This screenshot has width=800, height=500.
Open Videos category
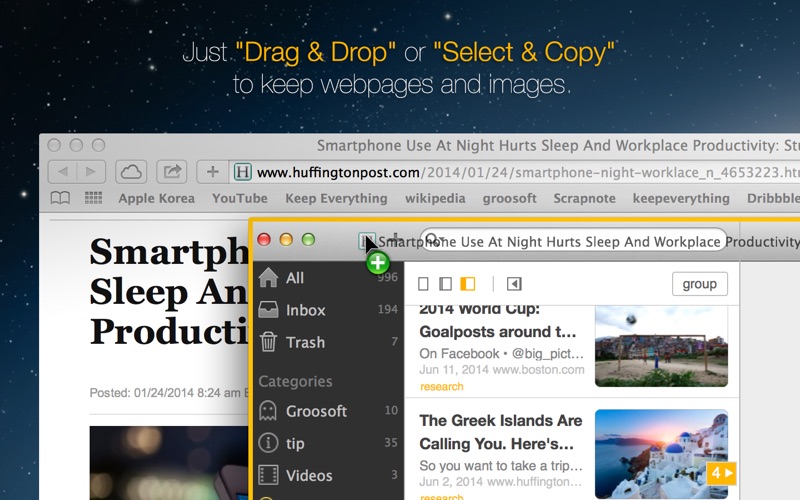pos(328,475)
